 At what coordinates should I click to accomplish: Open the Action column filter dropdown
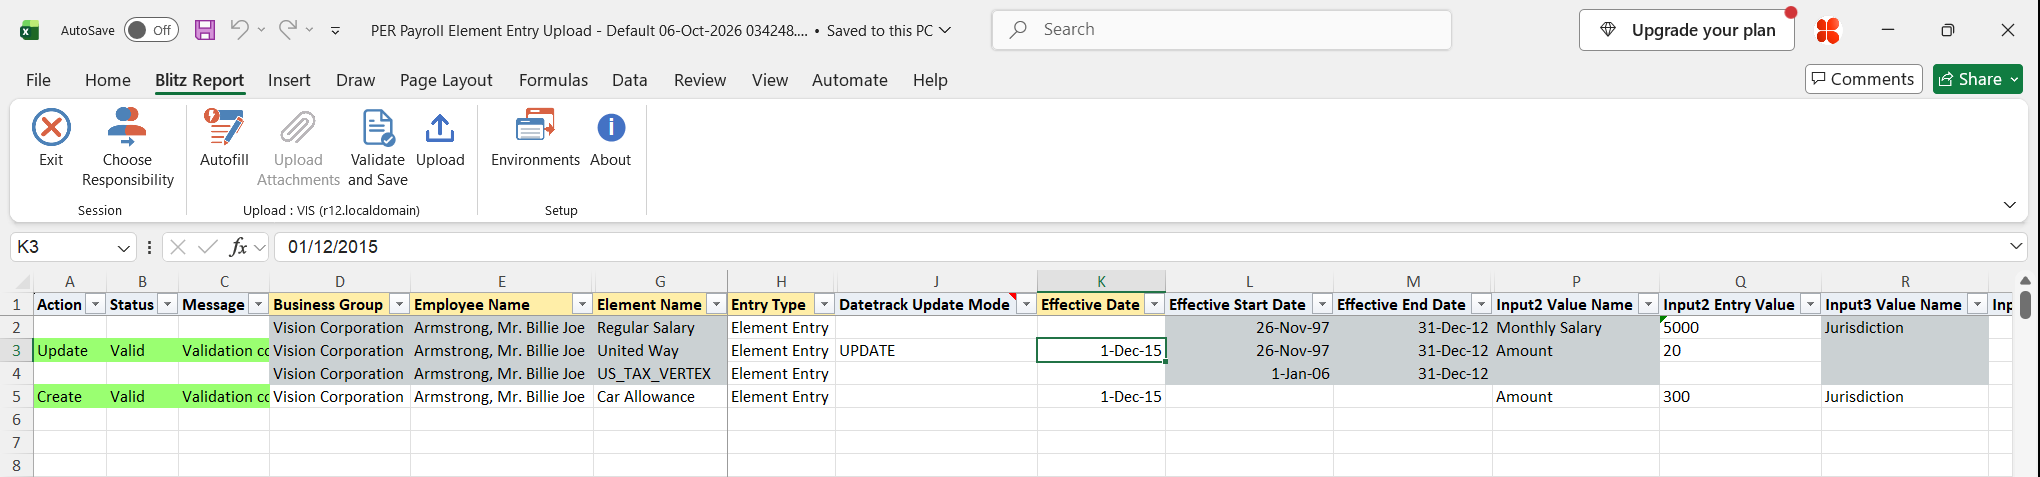pyautogui.click(x=95, y=304)
